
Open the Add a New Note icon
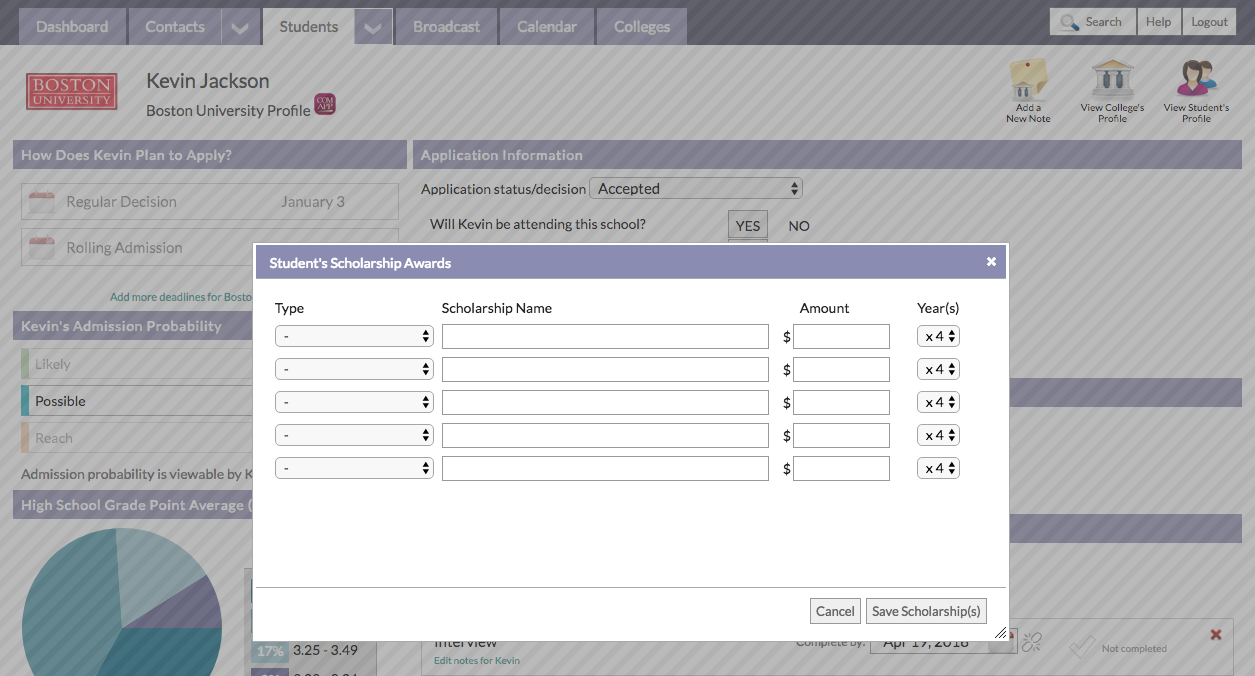point(1028,90)
